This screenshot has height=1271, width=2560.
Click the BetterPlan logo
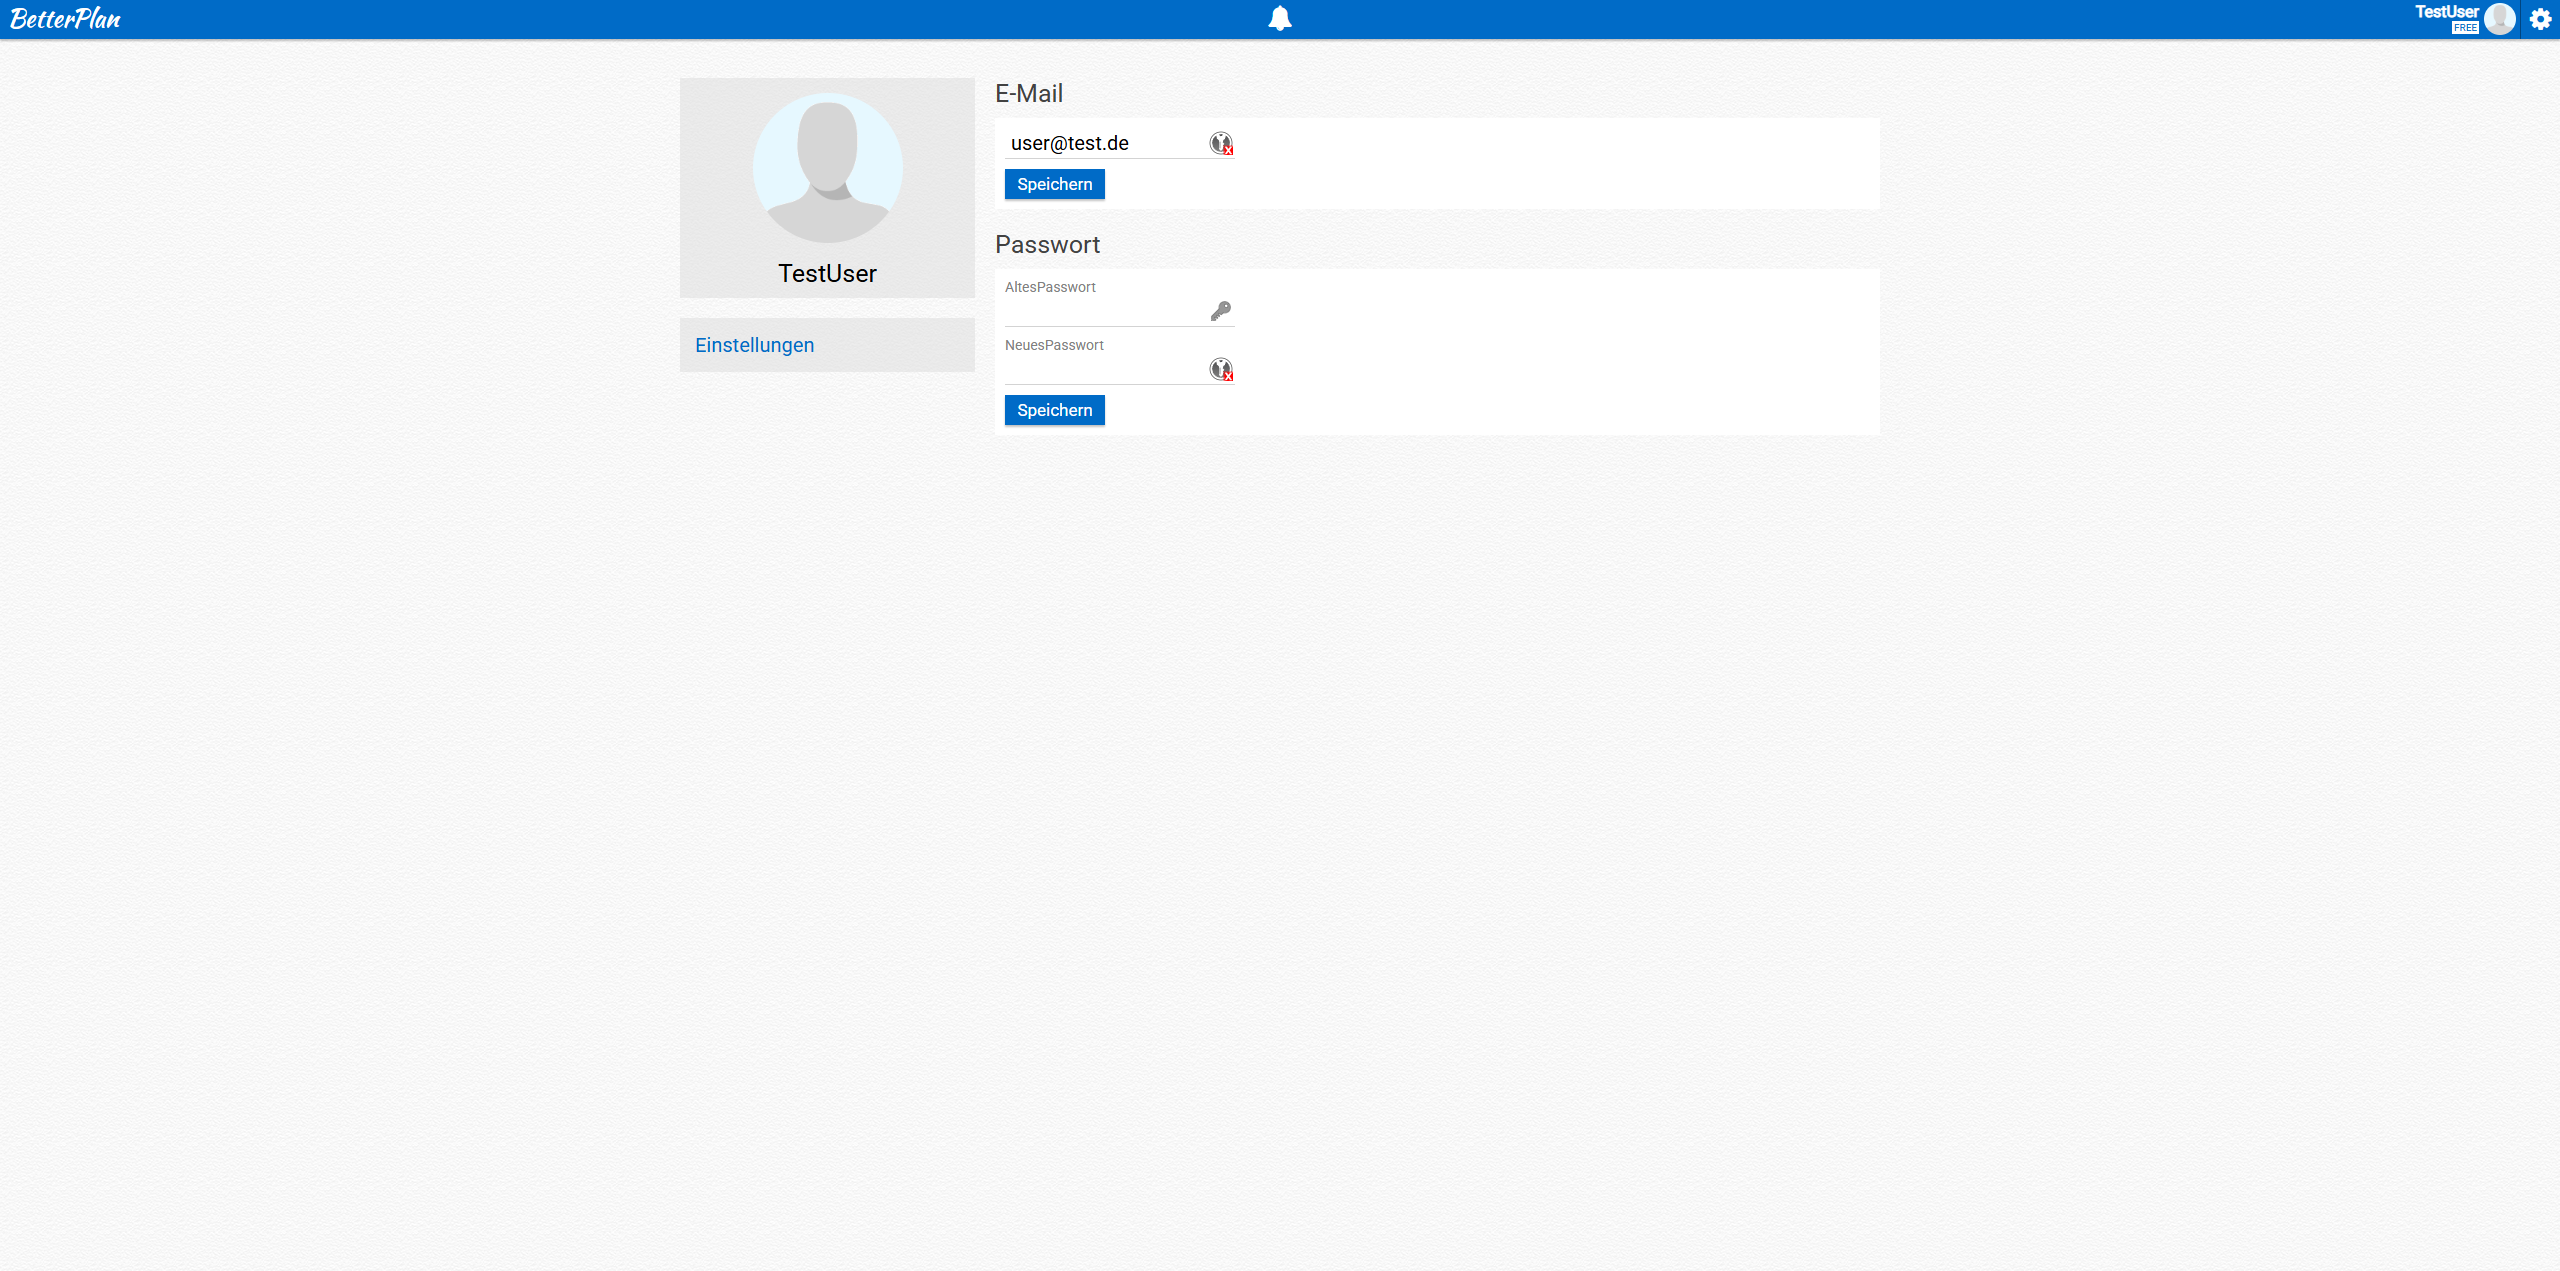(65, 19)
